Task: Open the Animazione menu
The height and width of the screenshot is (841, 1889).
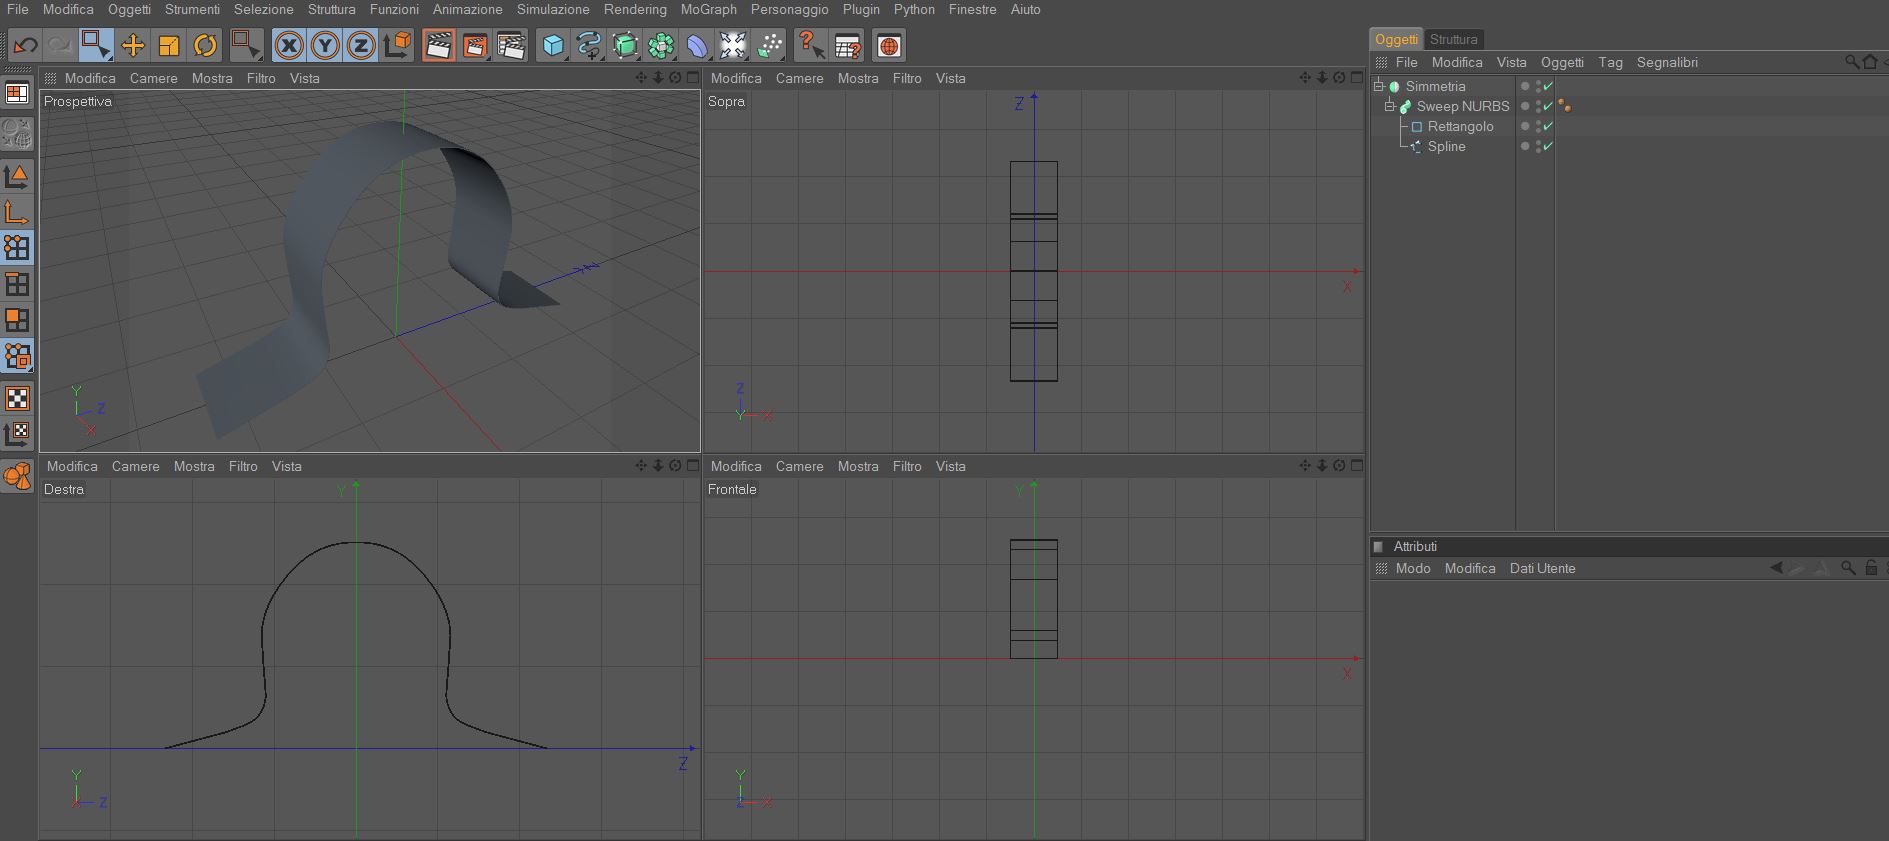Action: pos(468,9)
